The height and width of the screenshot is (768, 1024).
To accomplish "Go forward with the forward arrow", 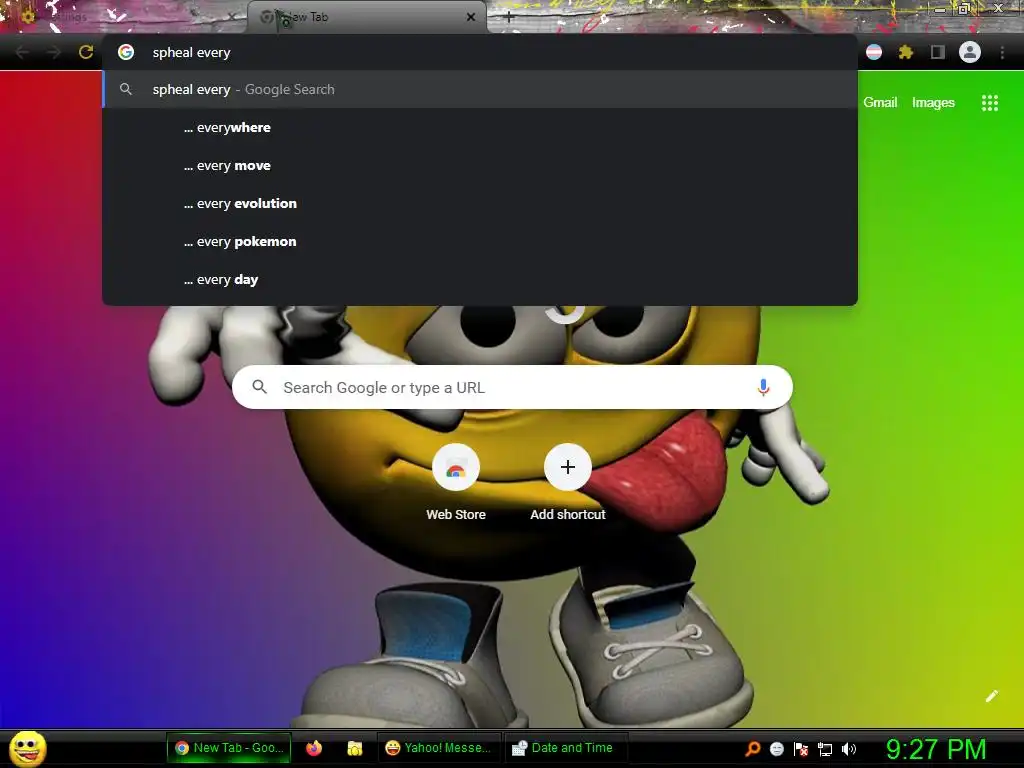I will pyautogui.click(x=54, y=52).
